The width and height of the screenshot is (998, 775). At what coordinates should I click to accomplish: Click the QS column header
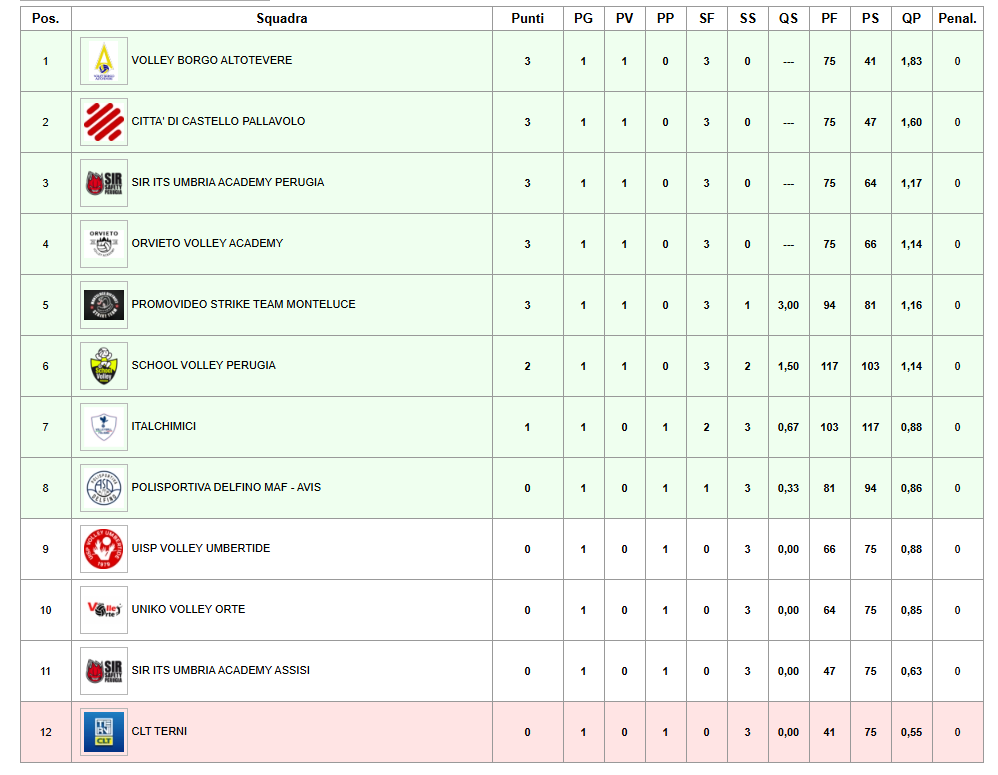(789, 19)
